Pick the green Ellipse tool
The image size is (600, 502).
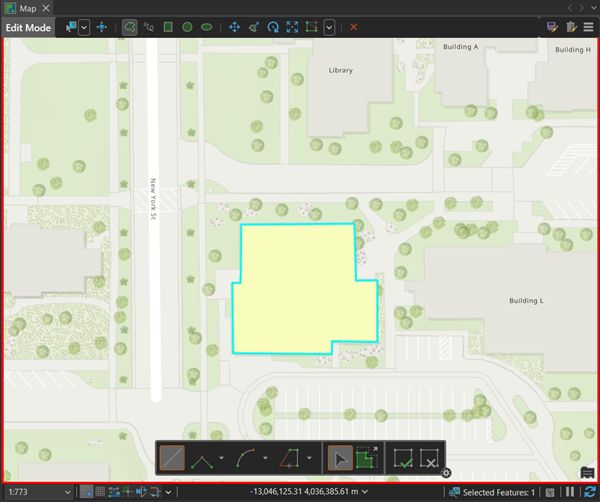[207, 27]
